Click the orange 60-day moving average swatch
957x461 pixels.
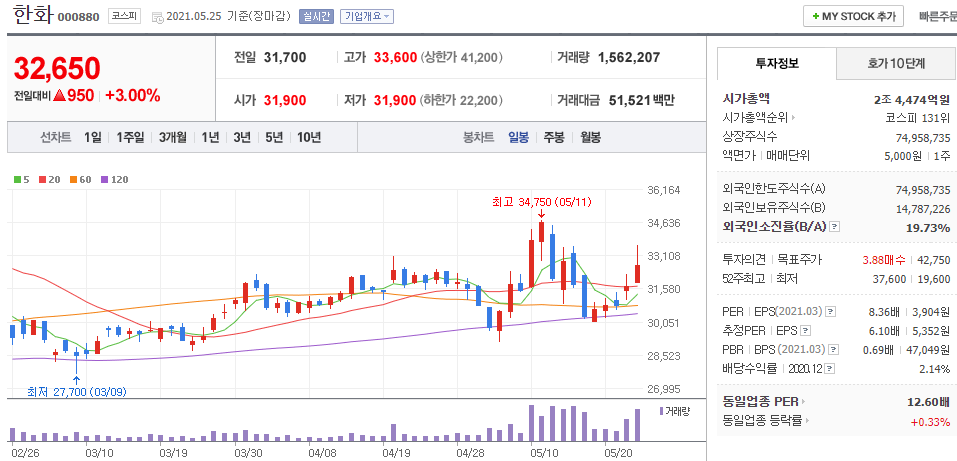(73, 180)
